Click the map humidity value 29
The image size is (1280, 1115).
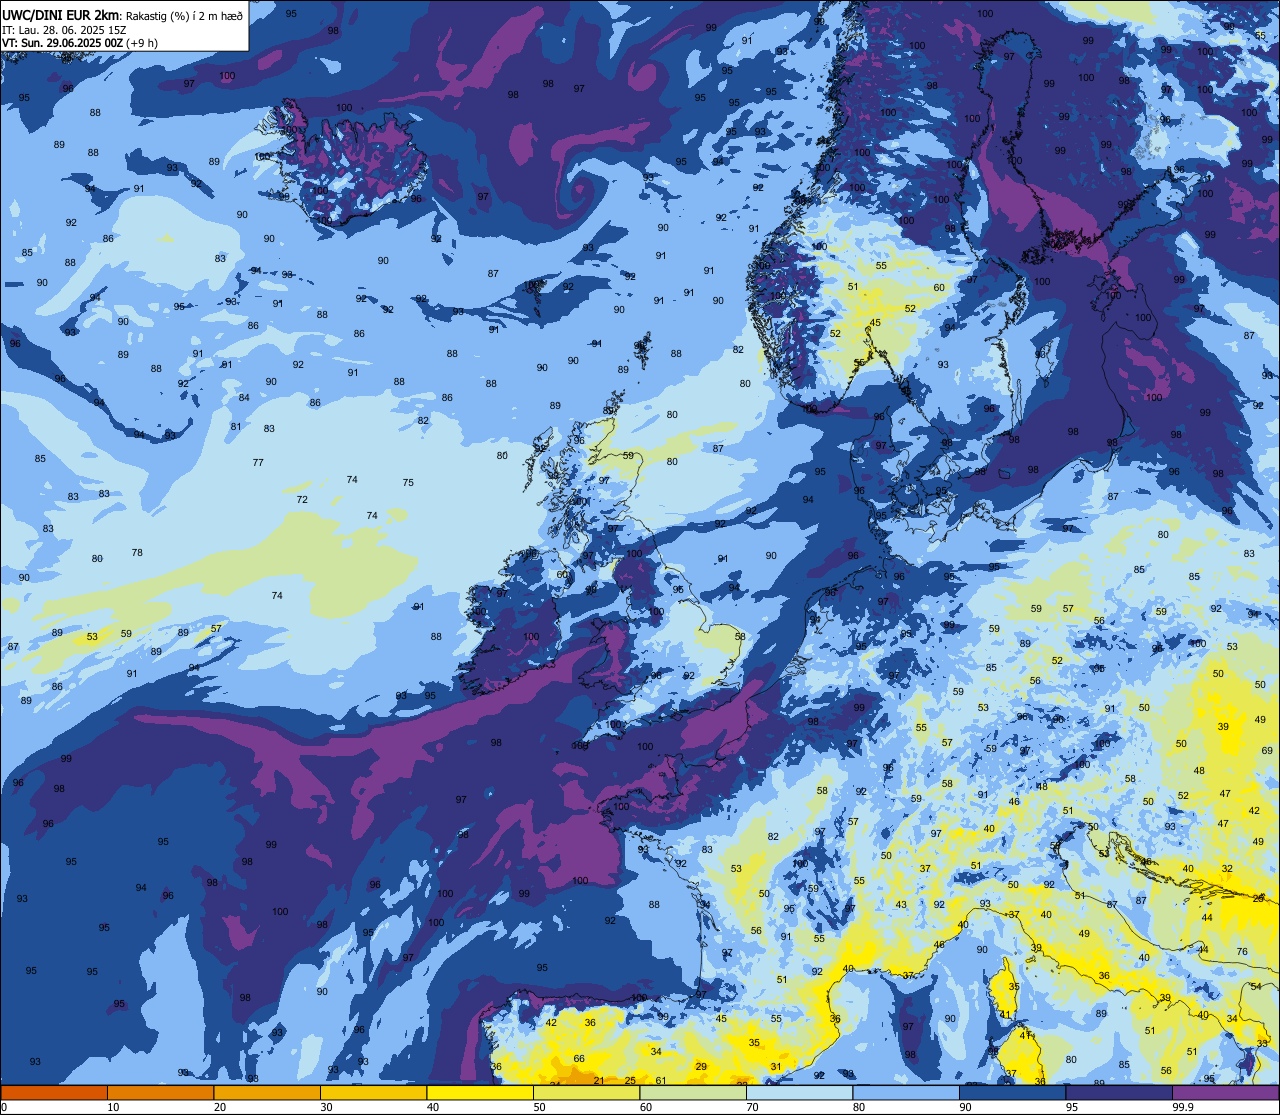tap(701, 1066)
